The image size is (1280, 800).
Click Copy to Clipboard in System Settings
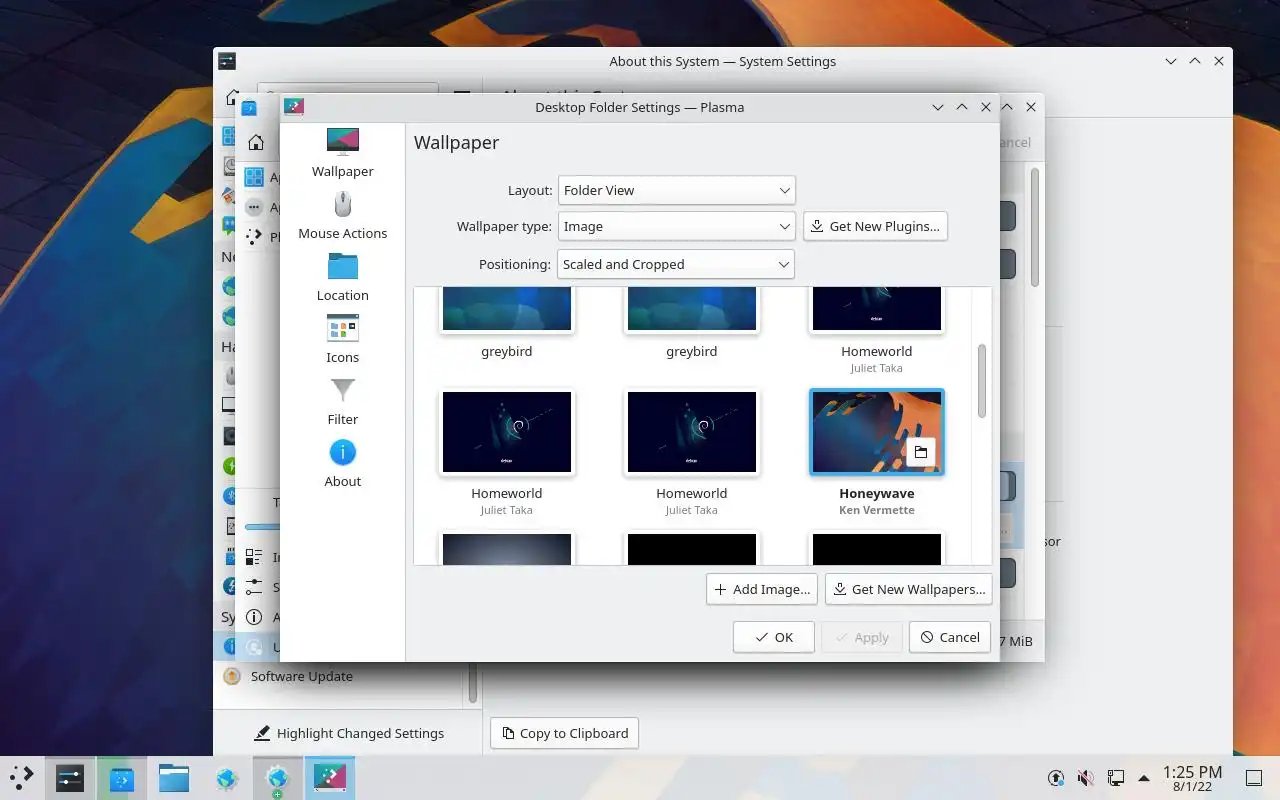coord(564,733)
